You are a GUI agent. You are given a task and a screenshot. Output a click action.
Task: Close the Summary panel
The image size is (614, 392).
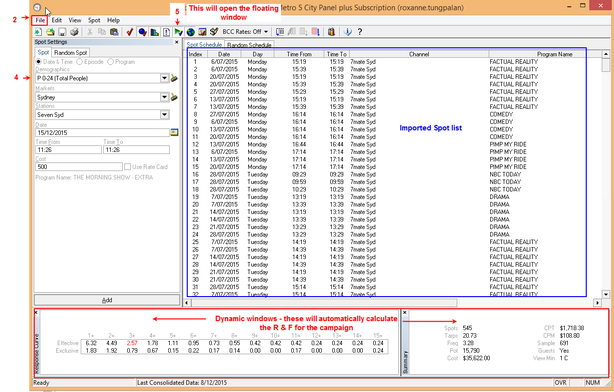point(405,313)
